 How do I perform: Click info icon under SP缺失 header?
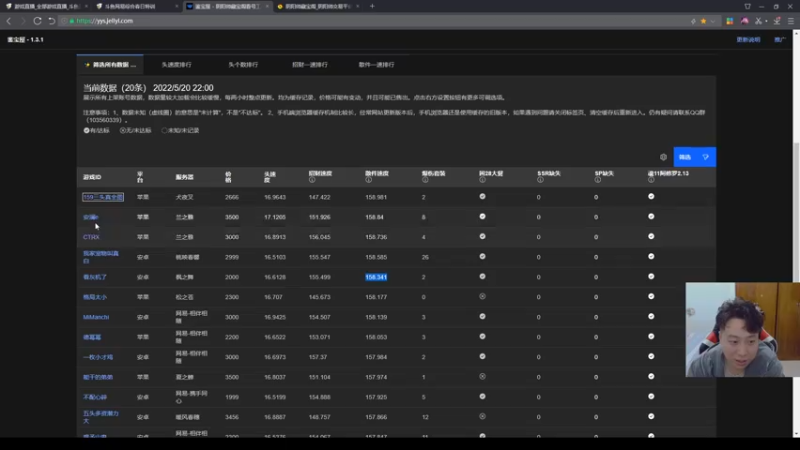(x=597, y=180)
